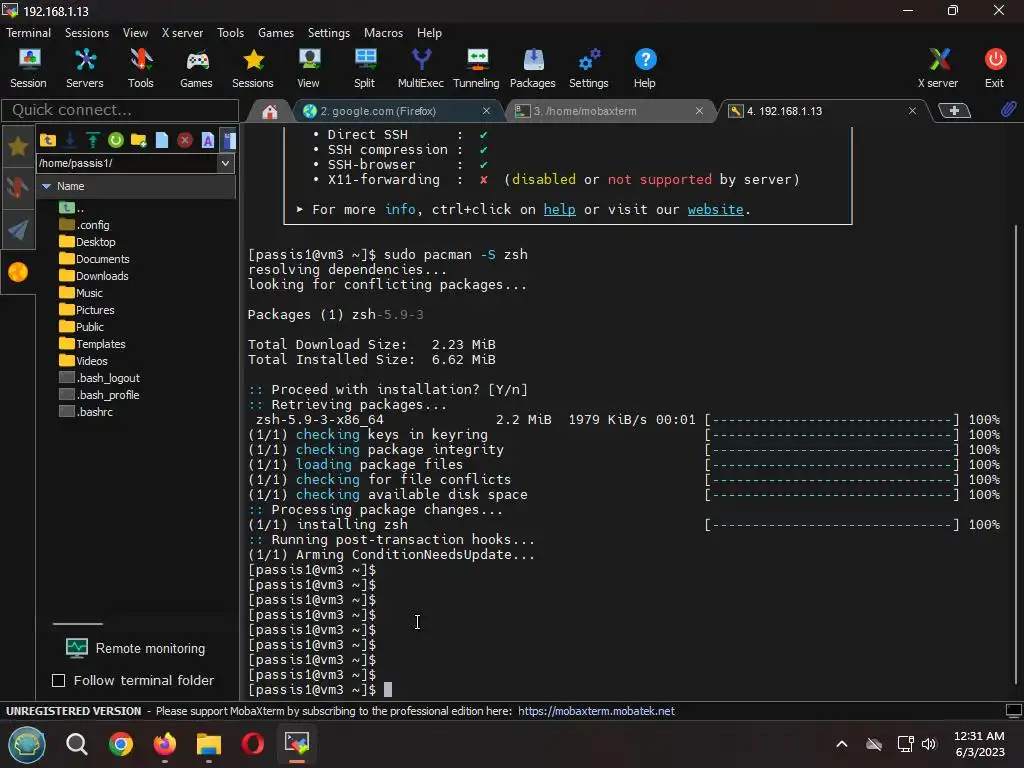Open Chrome from the taskbar
Viewport: 1024px width, 768px height.
[121, 744]
